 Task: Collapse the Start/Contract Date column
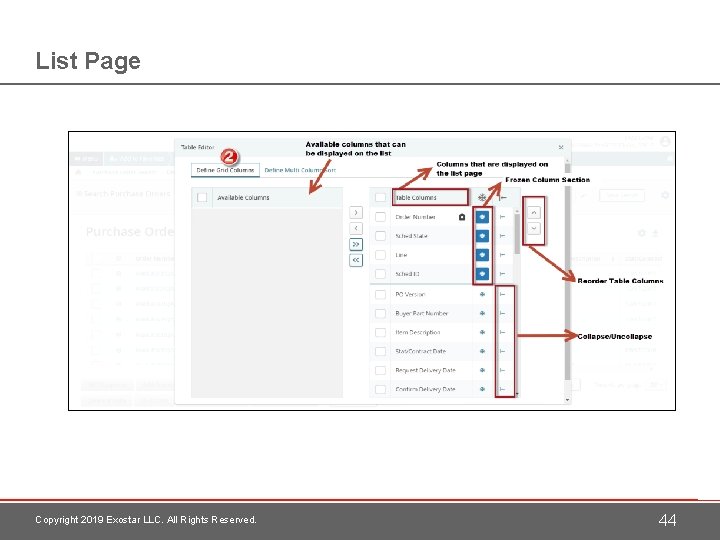(x=502, y=351)
